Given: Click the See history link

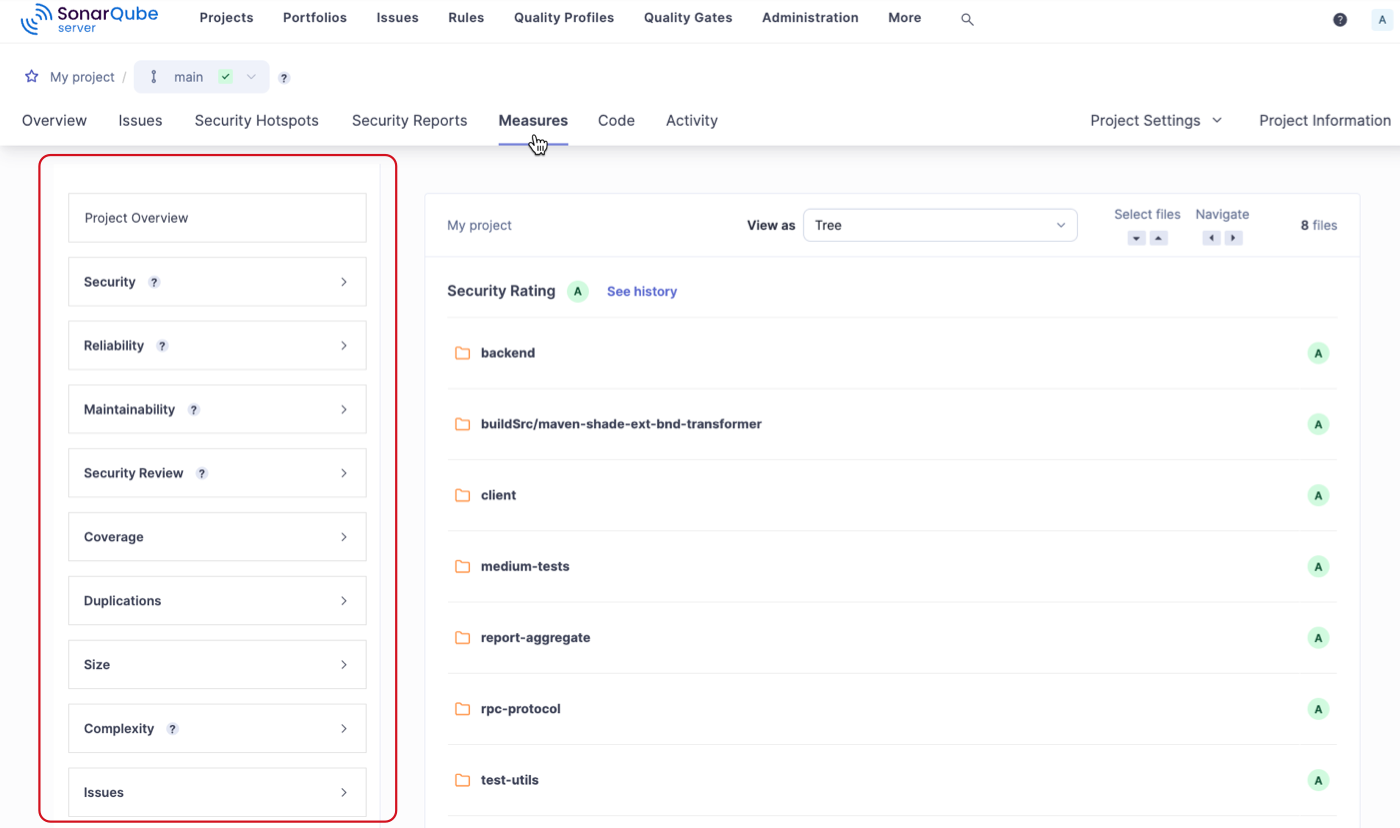Looking at the screenshot, I should (x=642, y=291).
